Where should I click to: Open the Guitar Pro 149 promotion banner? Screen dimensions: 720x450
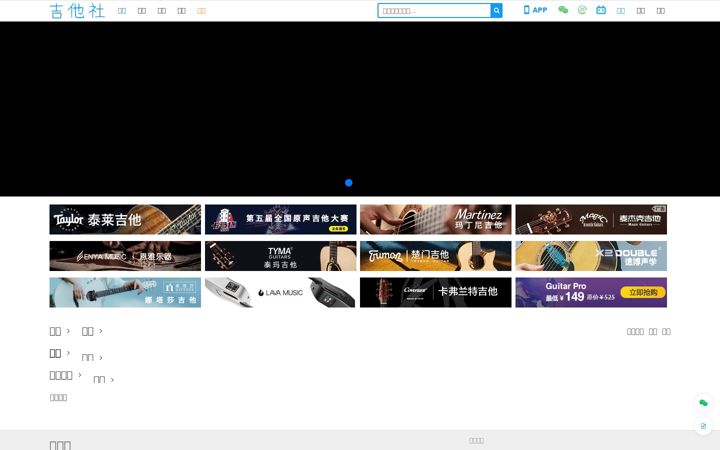click(591, 292)
